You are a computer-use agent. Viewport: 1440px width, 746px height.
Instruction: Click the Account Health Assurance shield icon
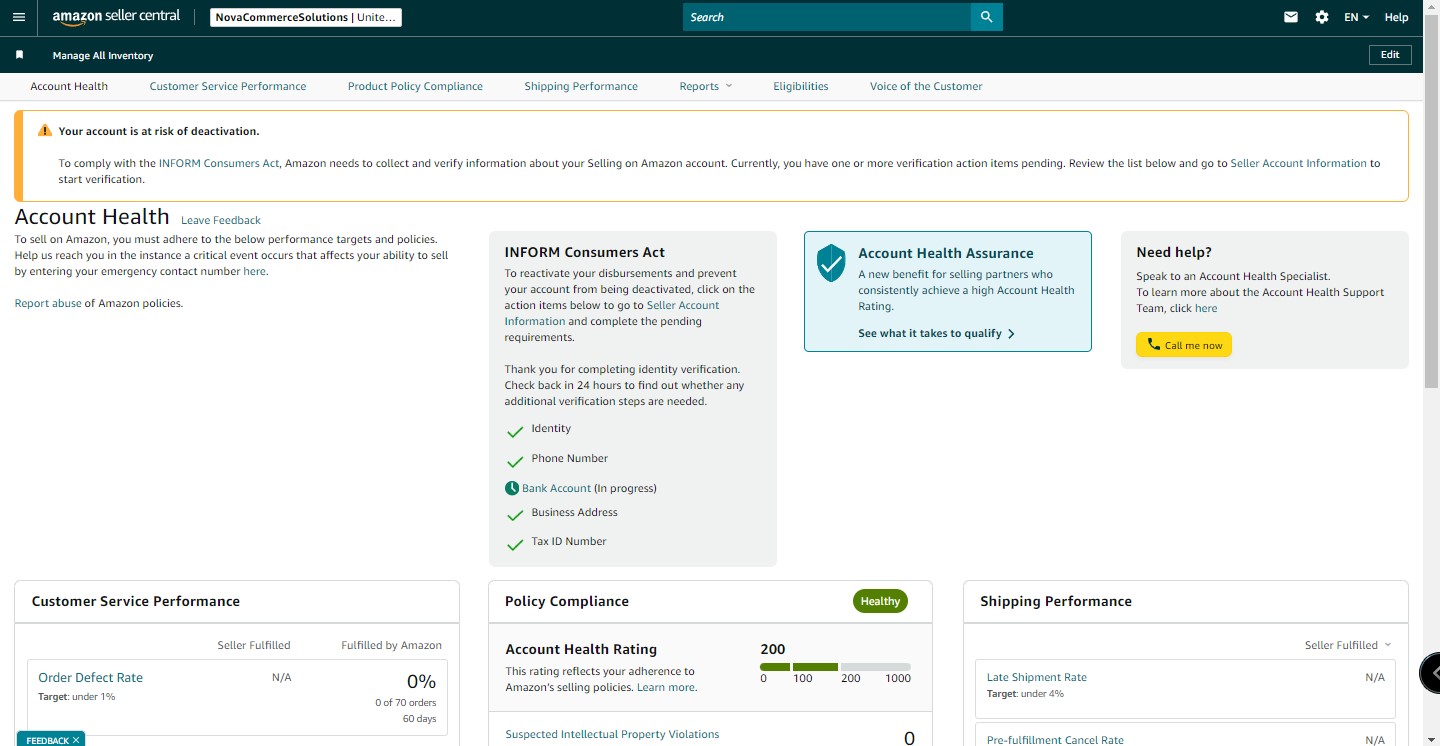[831, 263]
